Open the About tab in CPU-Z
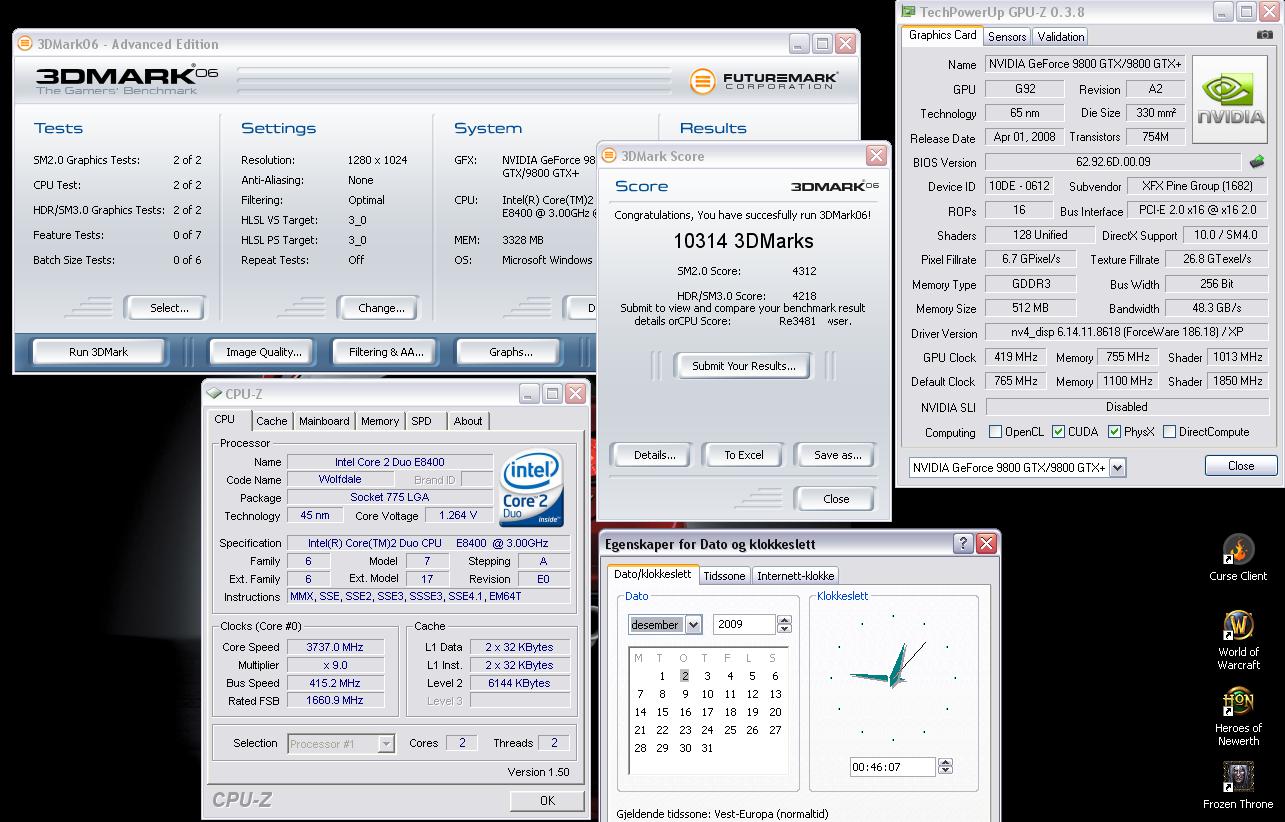The image size is (1285, 822). 468,421
